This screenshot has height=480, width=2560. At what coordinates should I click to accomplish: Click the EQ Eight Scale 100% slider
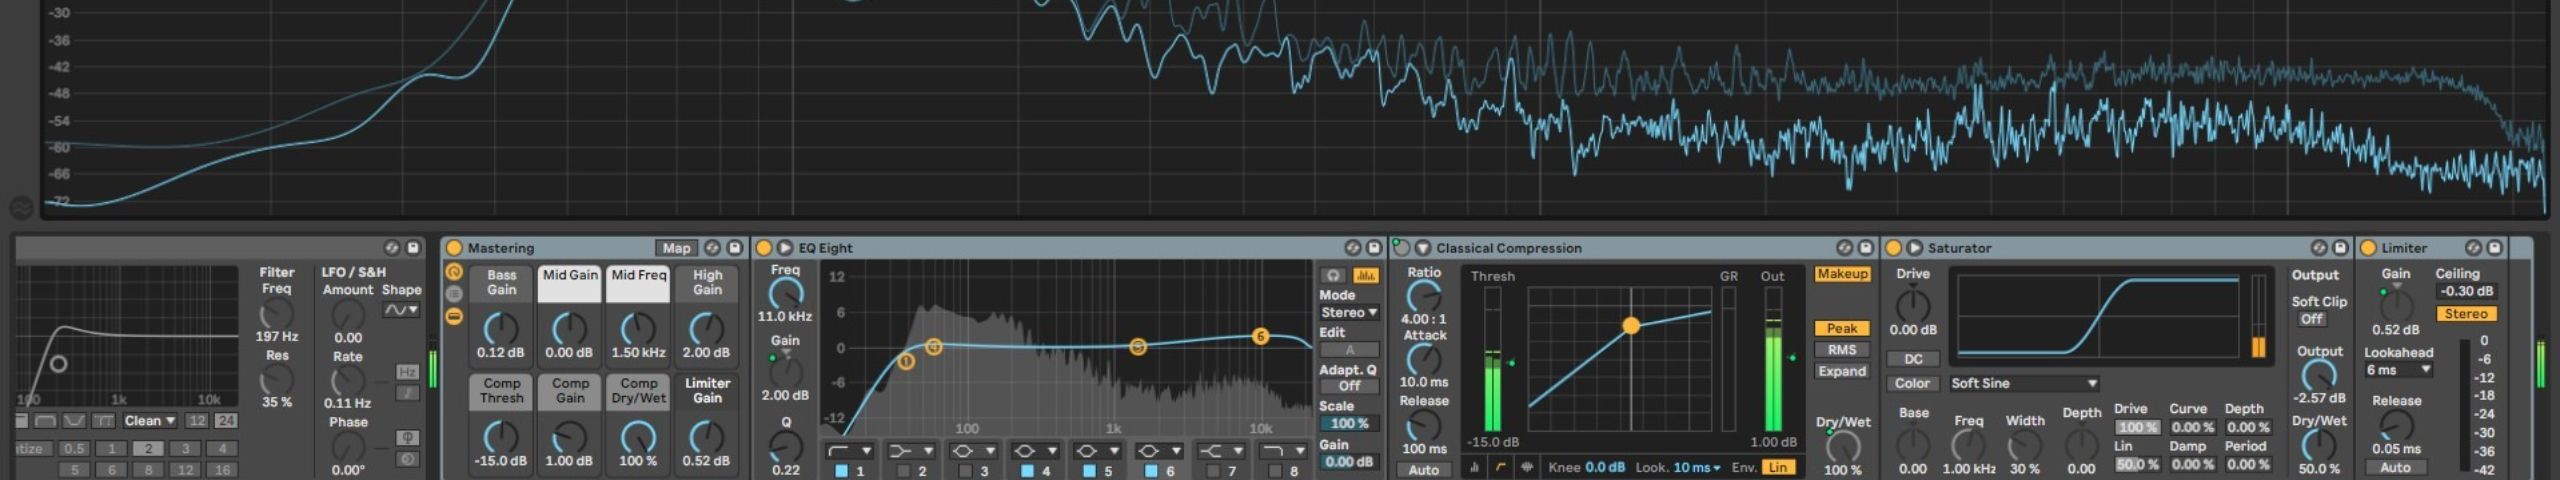pyautogui.click(x=1348, y=424)
